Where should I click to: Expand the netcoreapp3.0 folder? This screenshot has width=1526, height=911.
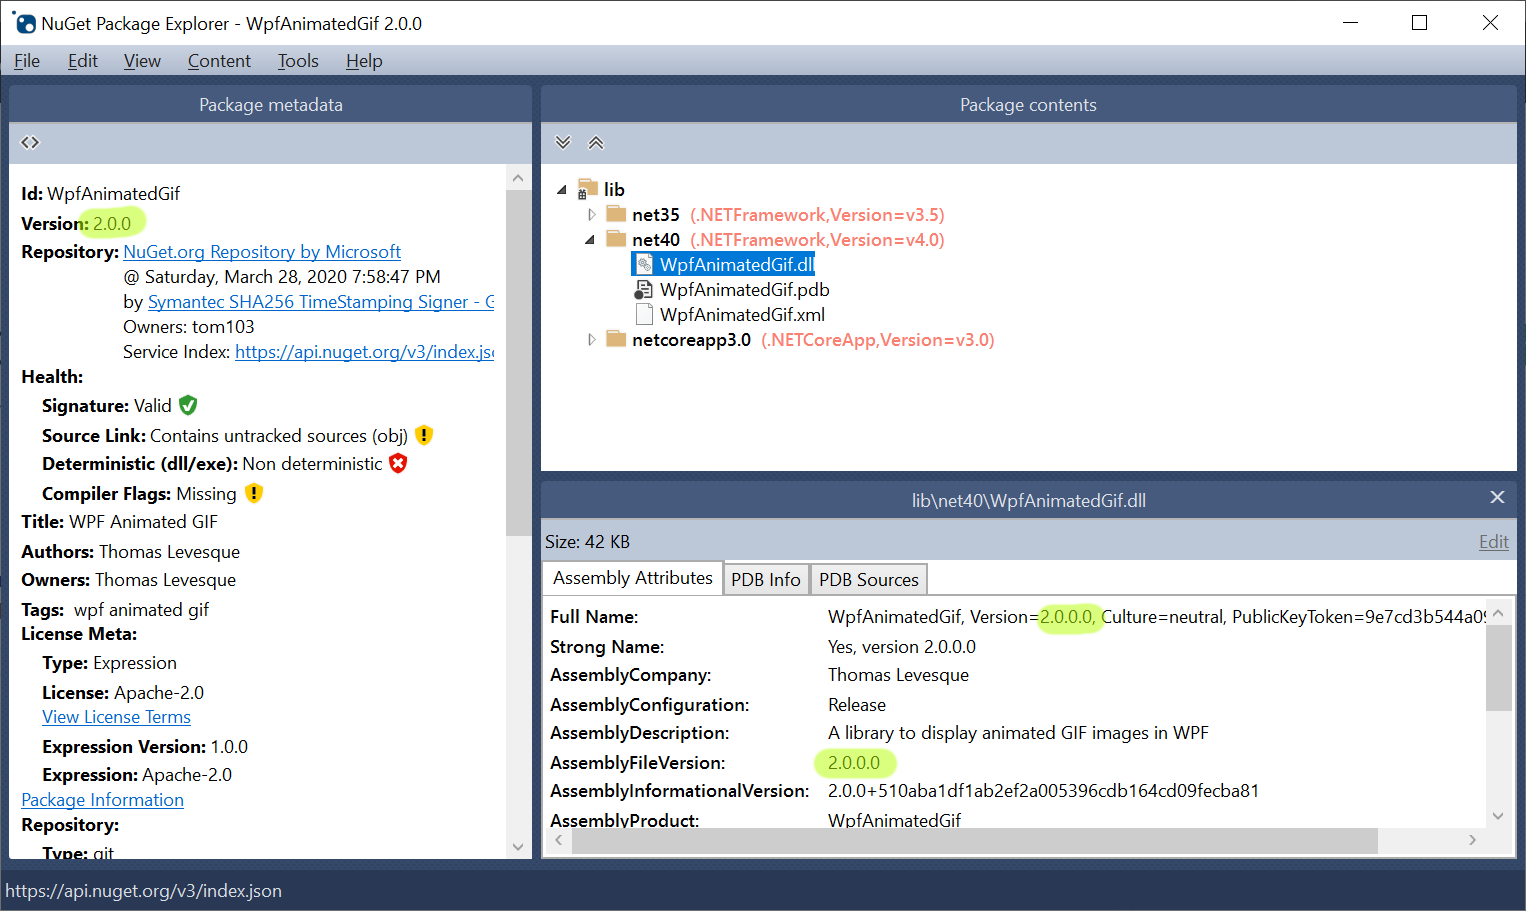(592, 339)
